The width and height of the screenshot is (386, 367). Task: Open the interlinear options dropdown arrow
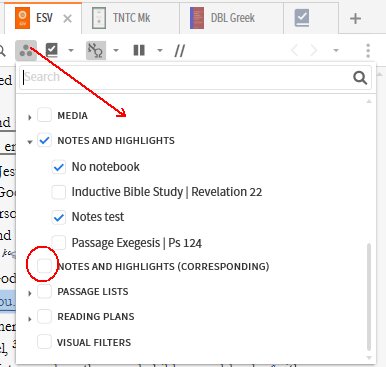pos(116,51)
